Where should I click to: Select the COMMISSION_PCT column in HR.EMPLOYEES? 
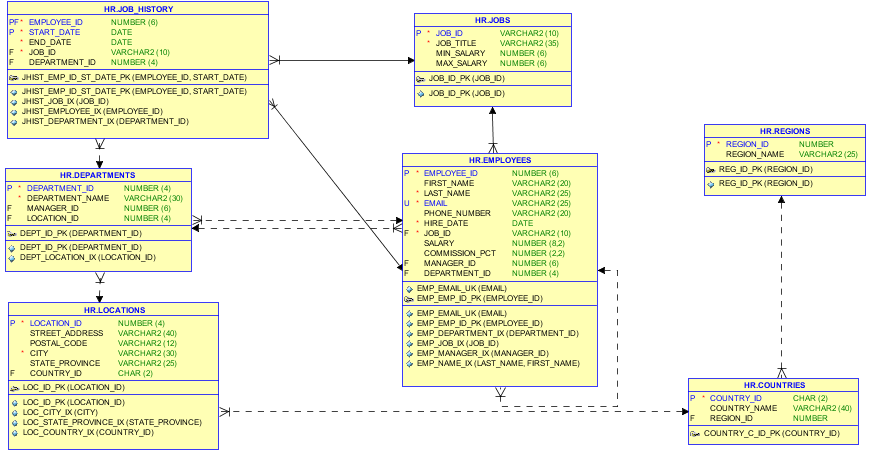459,253
